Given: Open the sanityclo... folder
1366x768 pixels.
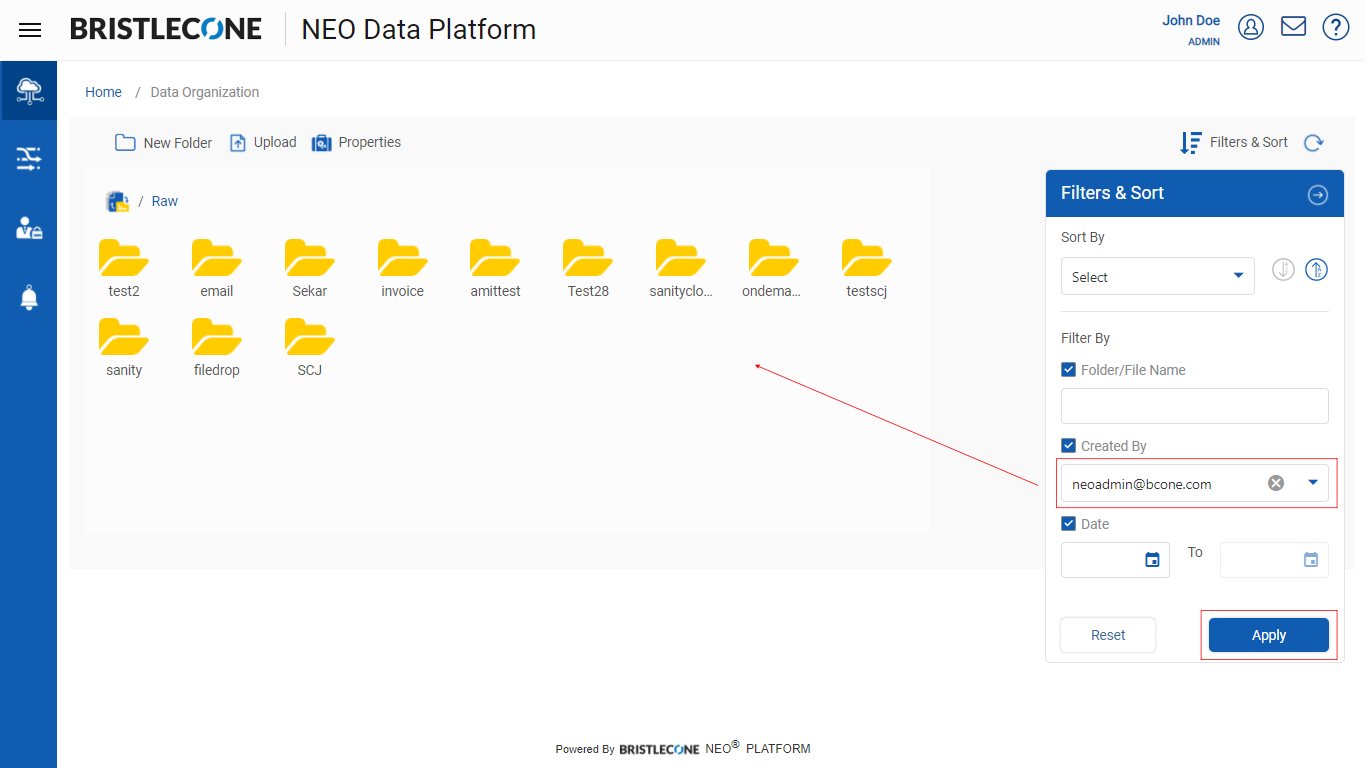Looking at the screenshot, I should 681,269.
